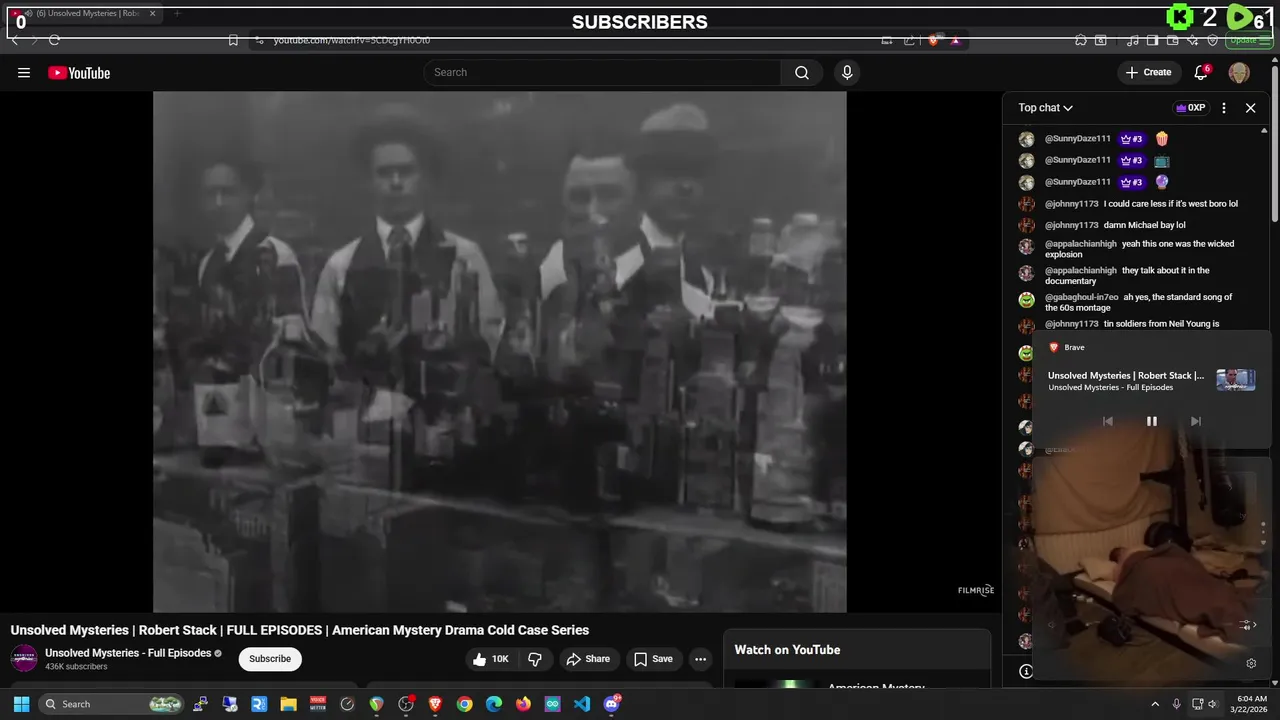This screenshot has height=720, width=1280.
Task: Dislike the video with thumbs-down button
Action: [x=535, y=659]
